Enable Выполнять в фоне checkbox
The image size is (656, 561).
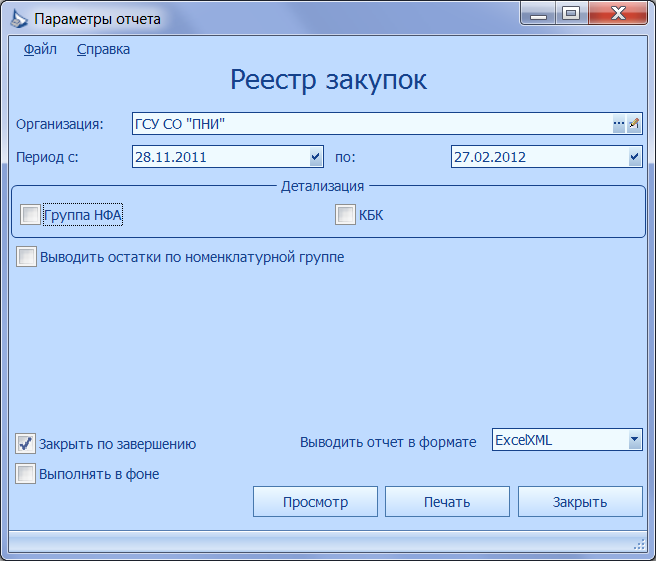(x=26, y=474)
